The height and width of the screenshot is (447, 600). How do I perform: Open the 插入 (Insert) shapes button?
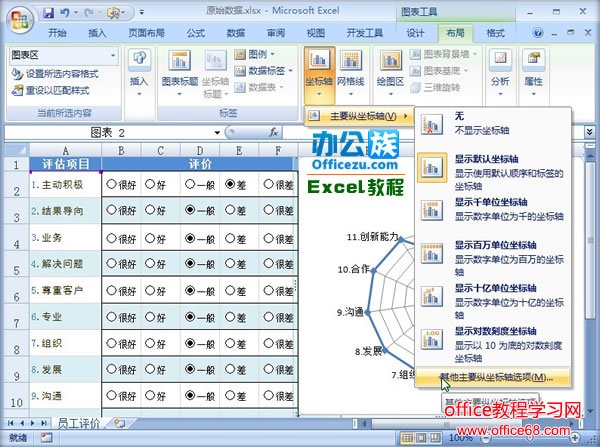pyautogui.click(x=139, y=75)
